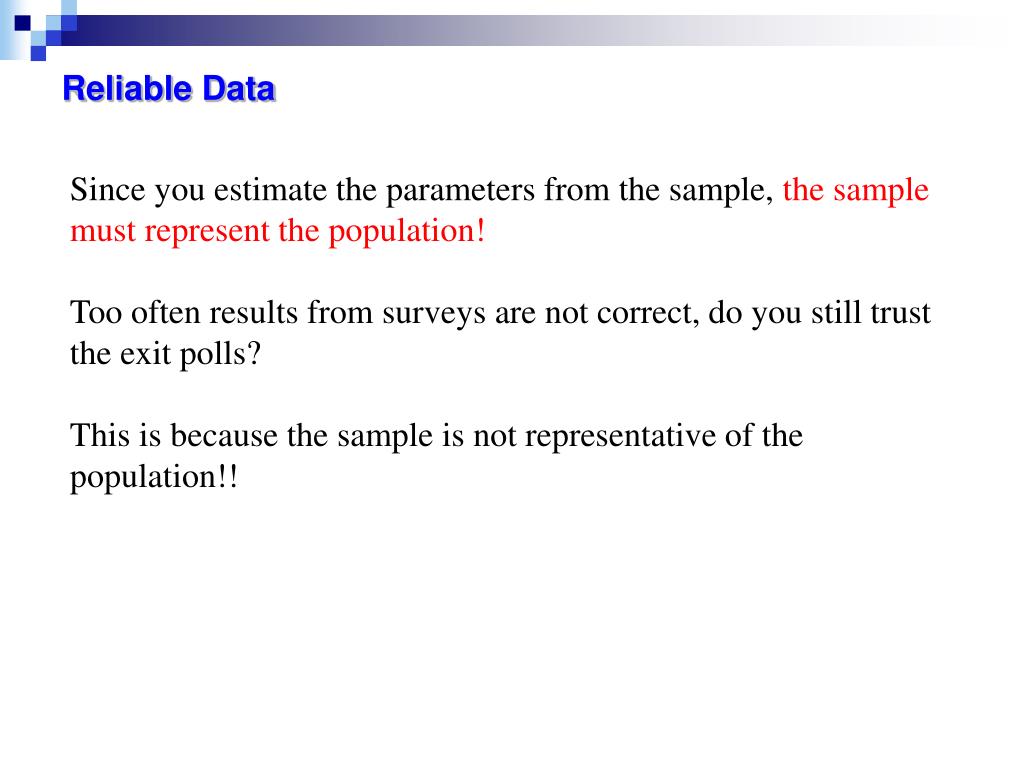
Task: Click the final word 'population!!'
Action: 154,478
